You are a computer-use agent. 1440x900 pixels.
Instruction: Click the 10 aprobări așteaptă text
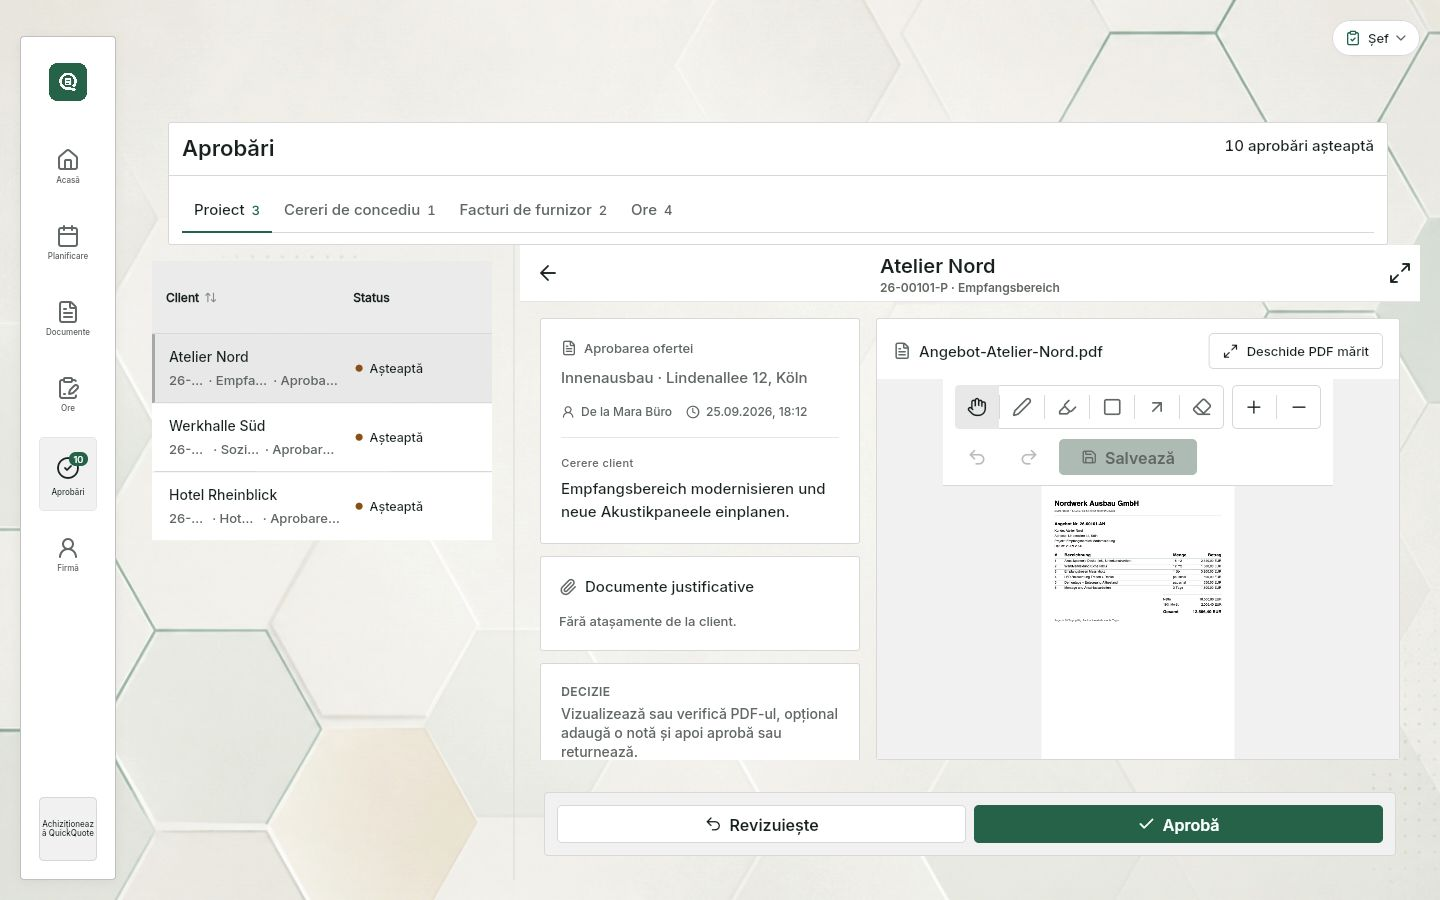tap(1299, 146)
